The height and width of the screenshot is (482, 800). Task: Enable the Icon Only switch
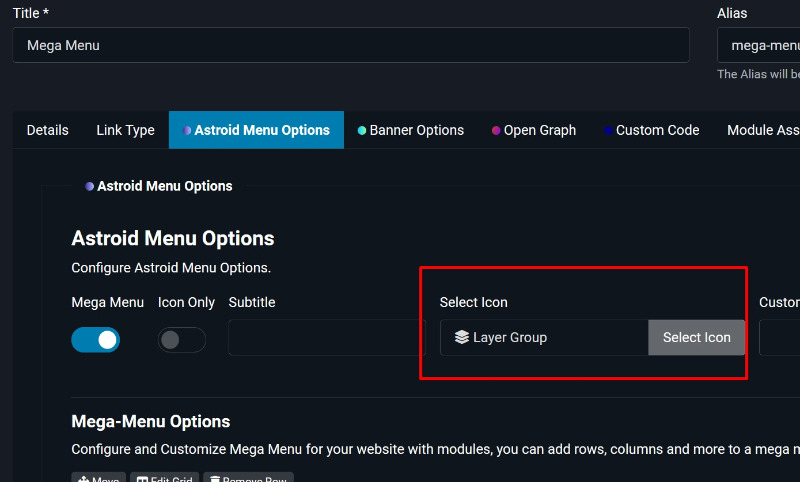[x=181, y=340]
